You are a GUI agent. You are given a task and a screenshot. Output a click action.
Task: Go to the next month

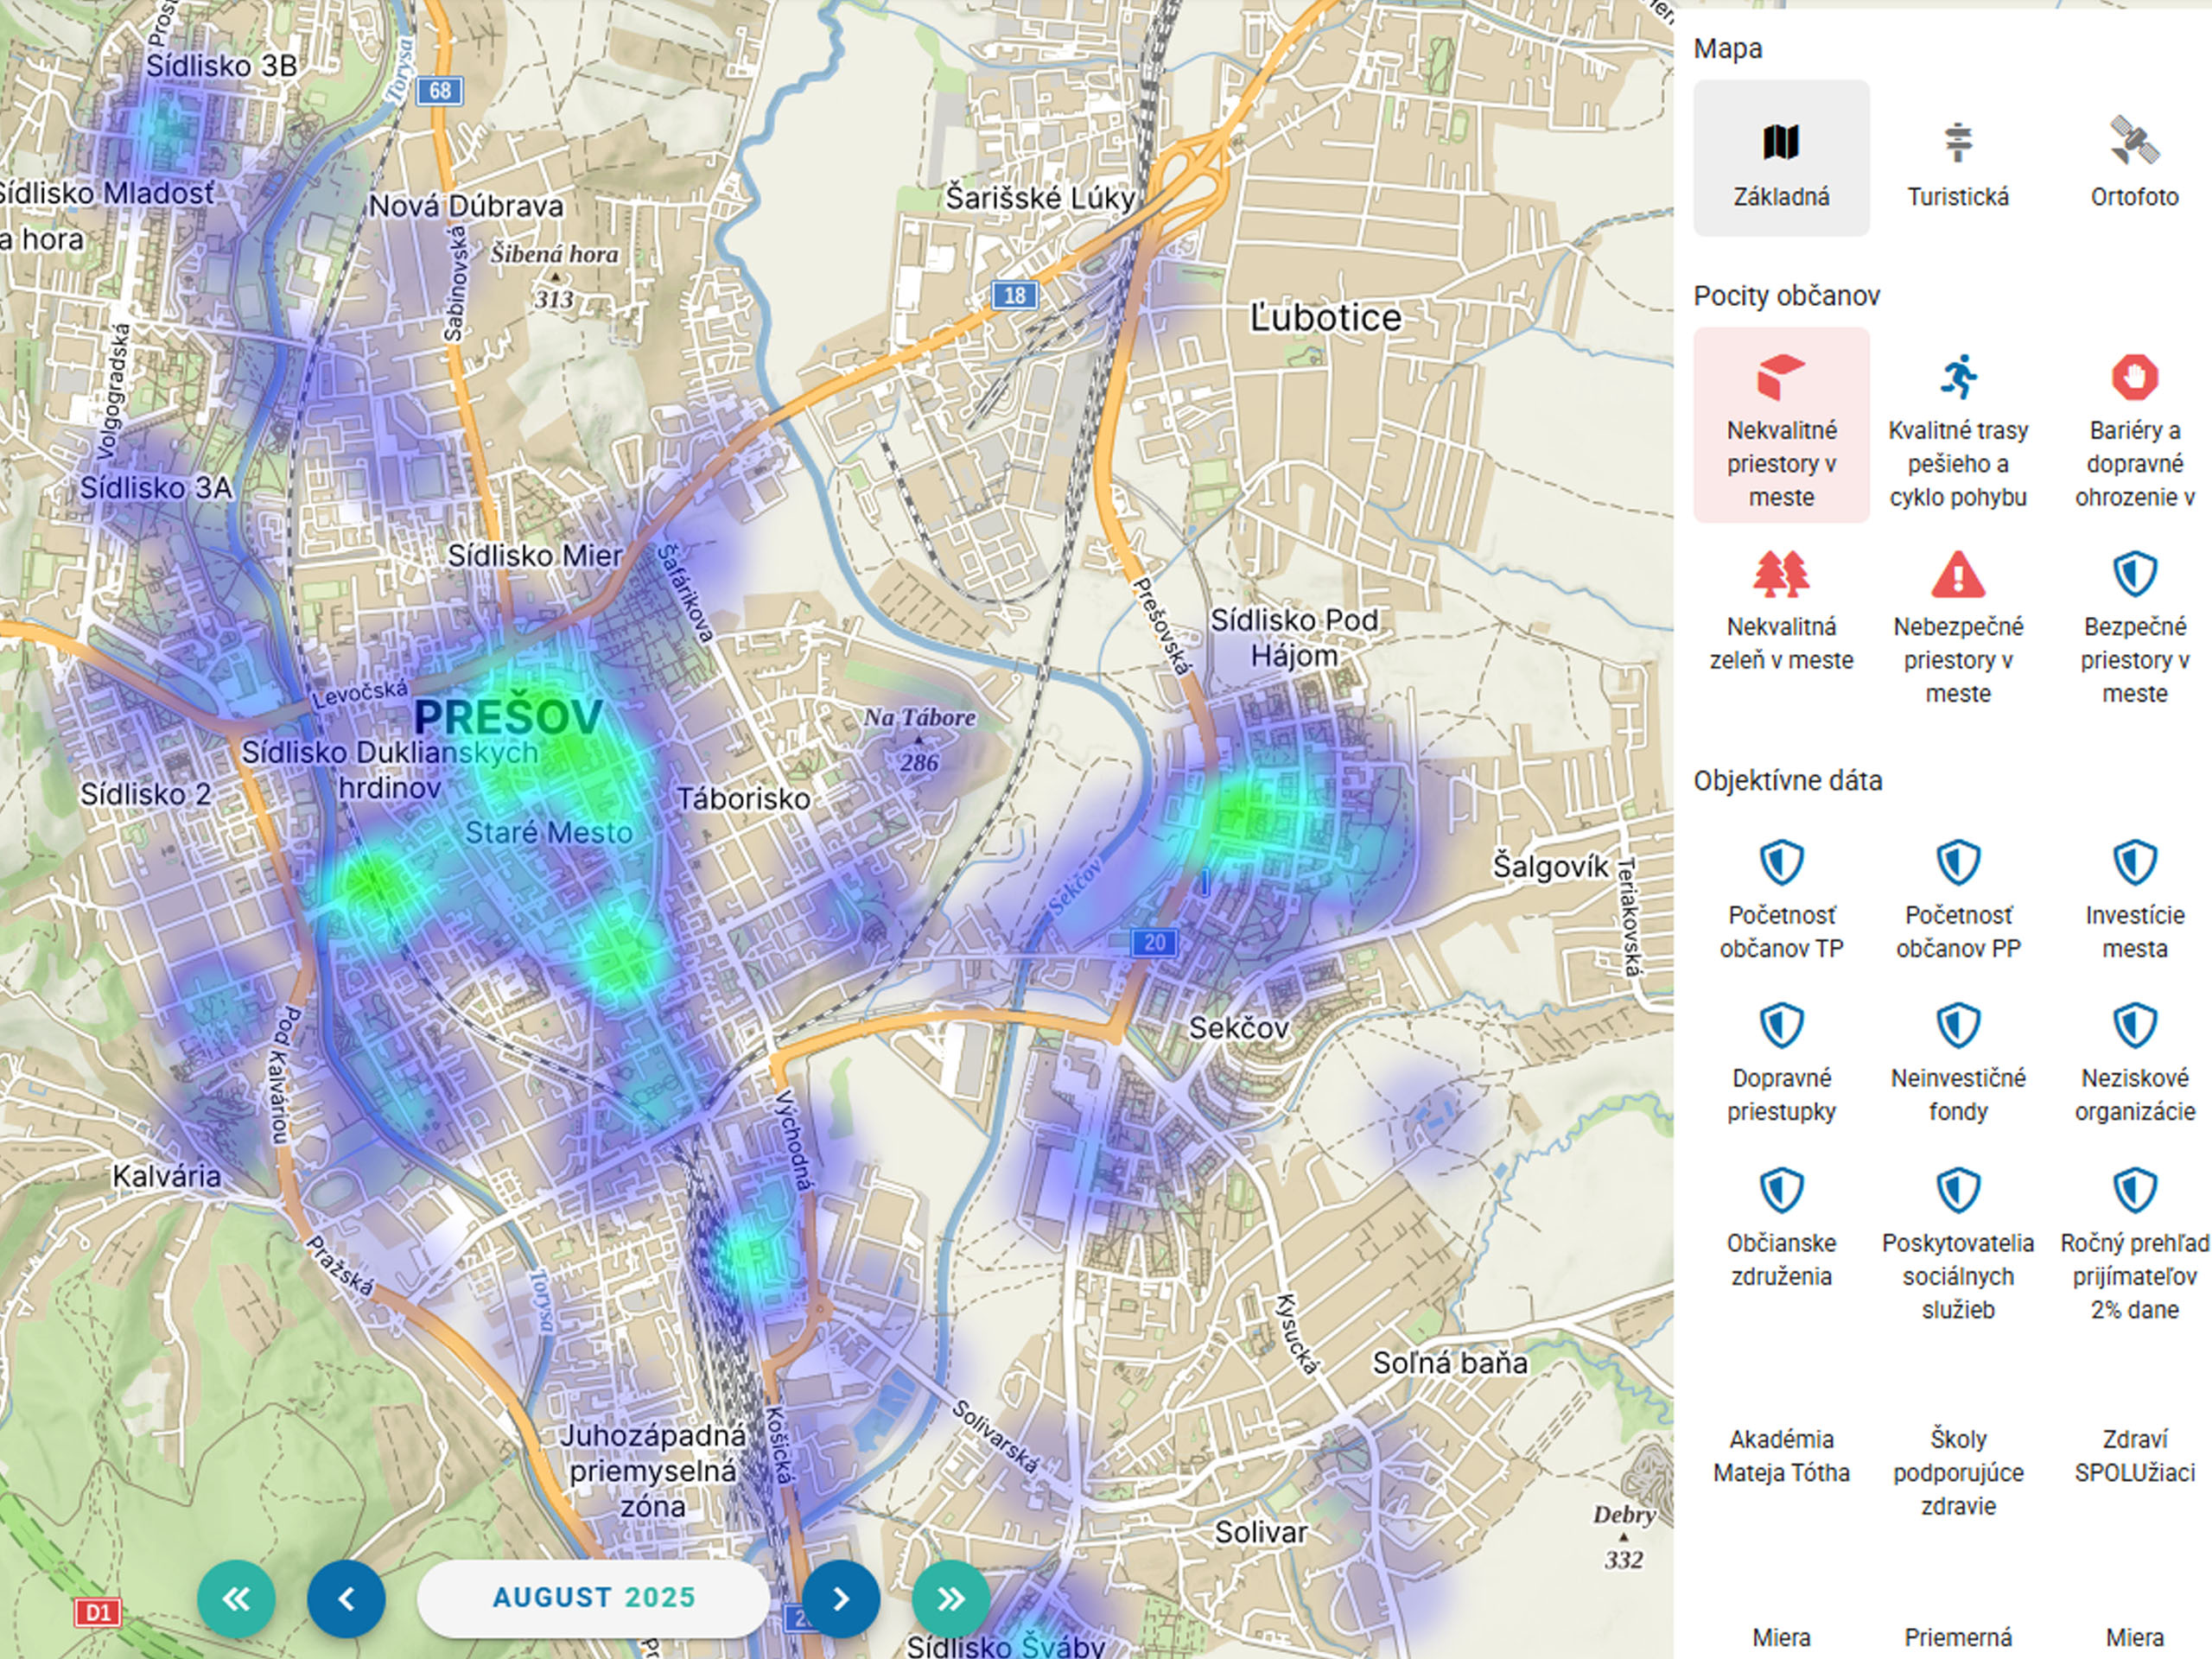tap(841, 1599)
